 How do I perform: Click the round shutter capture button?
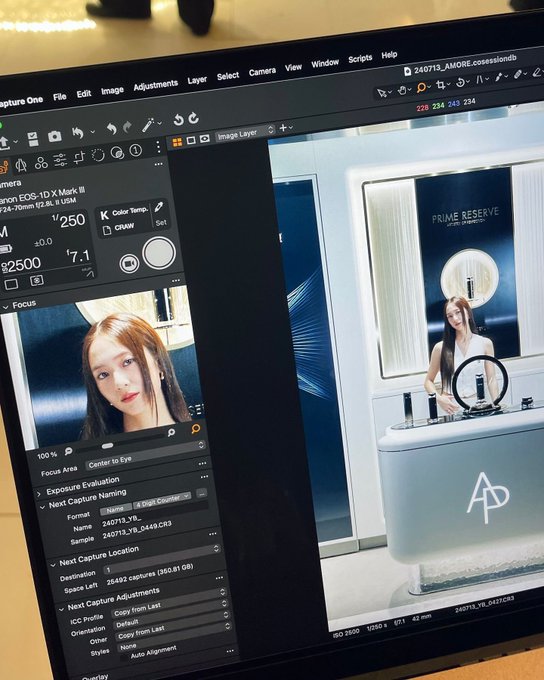159,253
